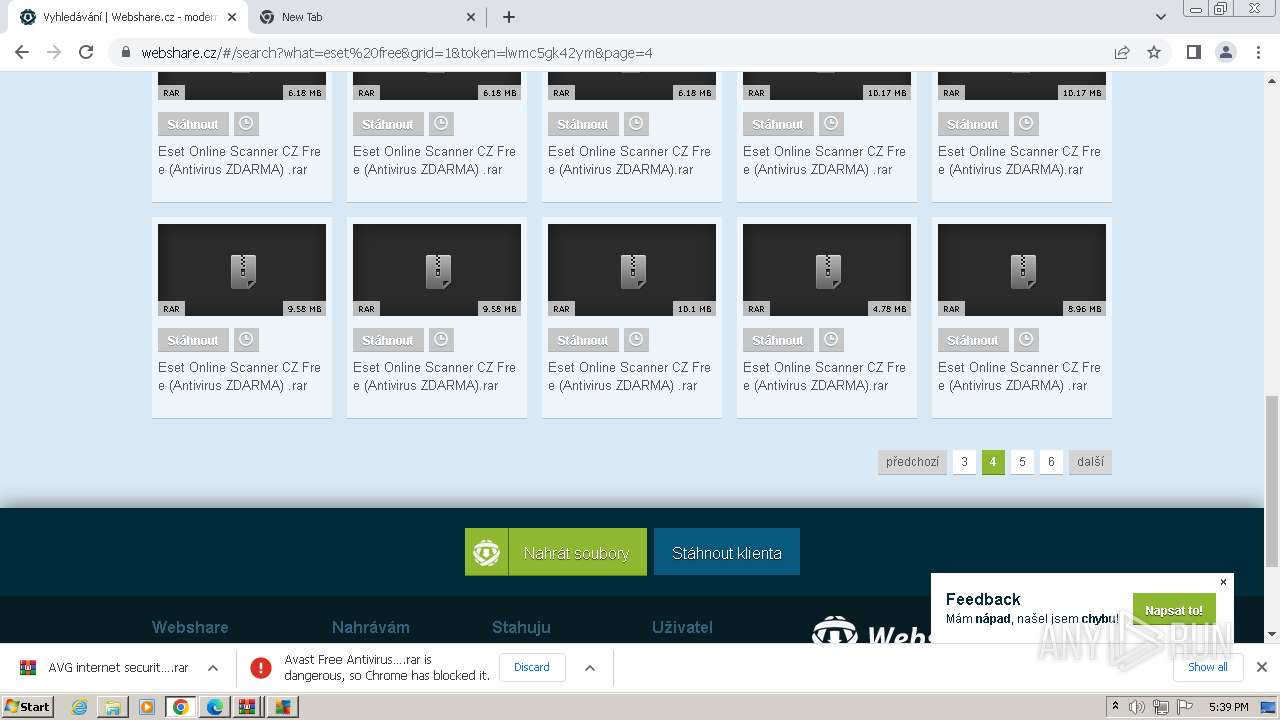Open the browser side panel
The height and width of the screenshot is (720, 1280).
pos(1193,52)
